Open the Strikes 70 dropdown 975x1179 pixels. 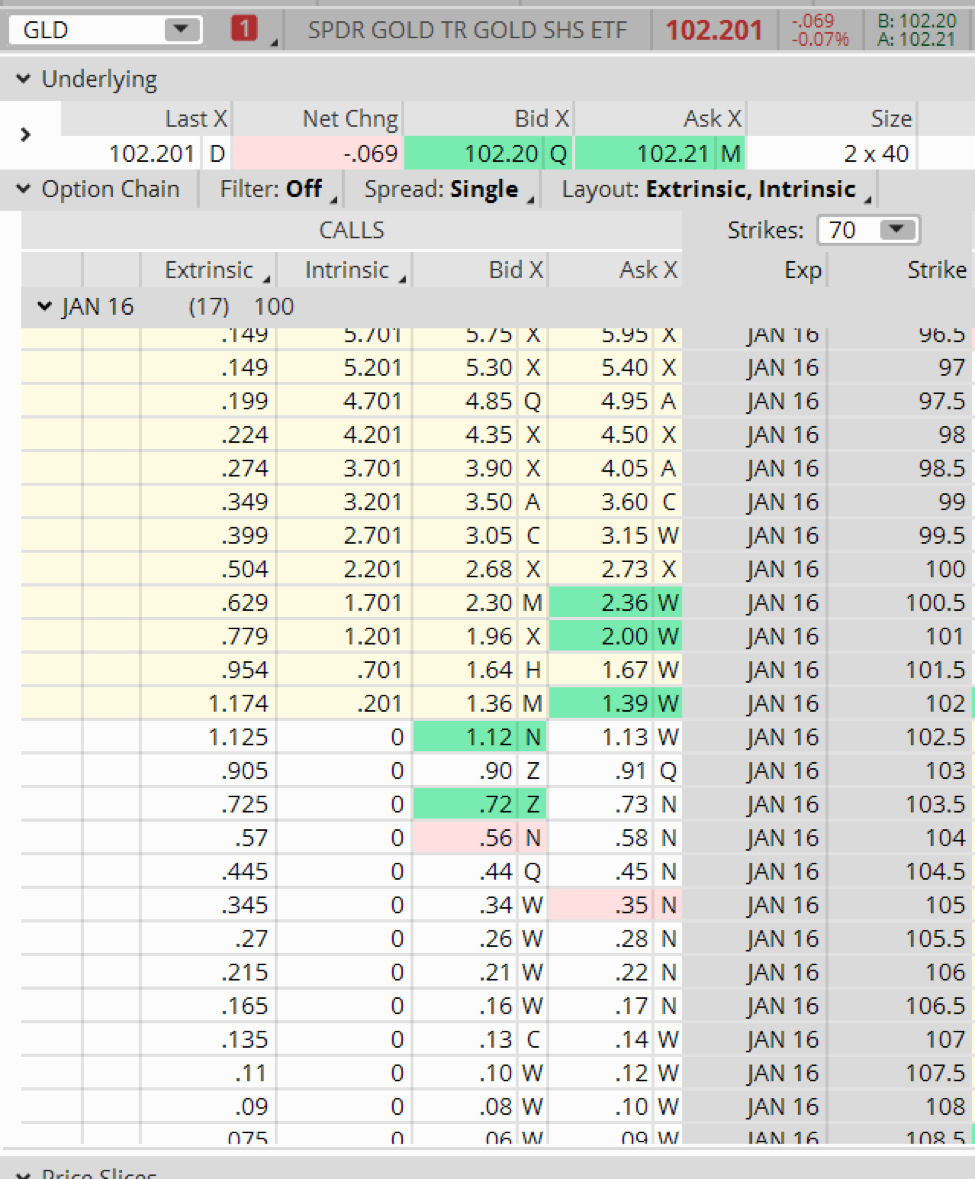click(x=868, y=230)
